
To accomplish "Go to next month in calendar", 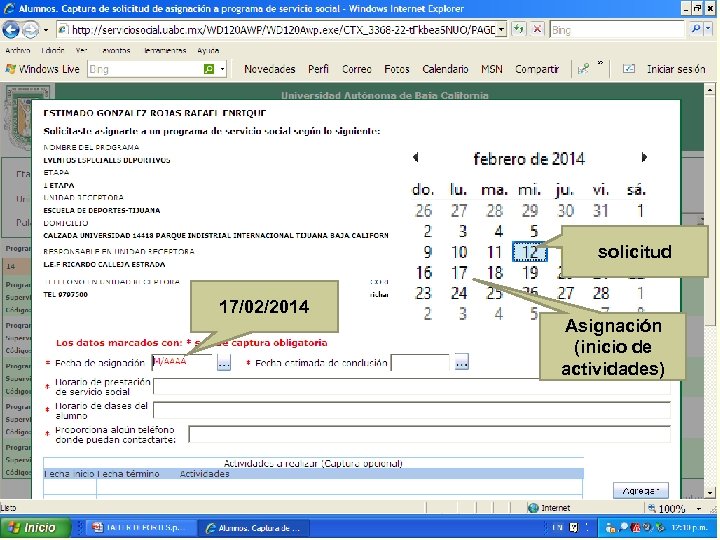I will 644,158.
